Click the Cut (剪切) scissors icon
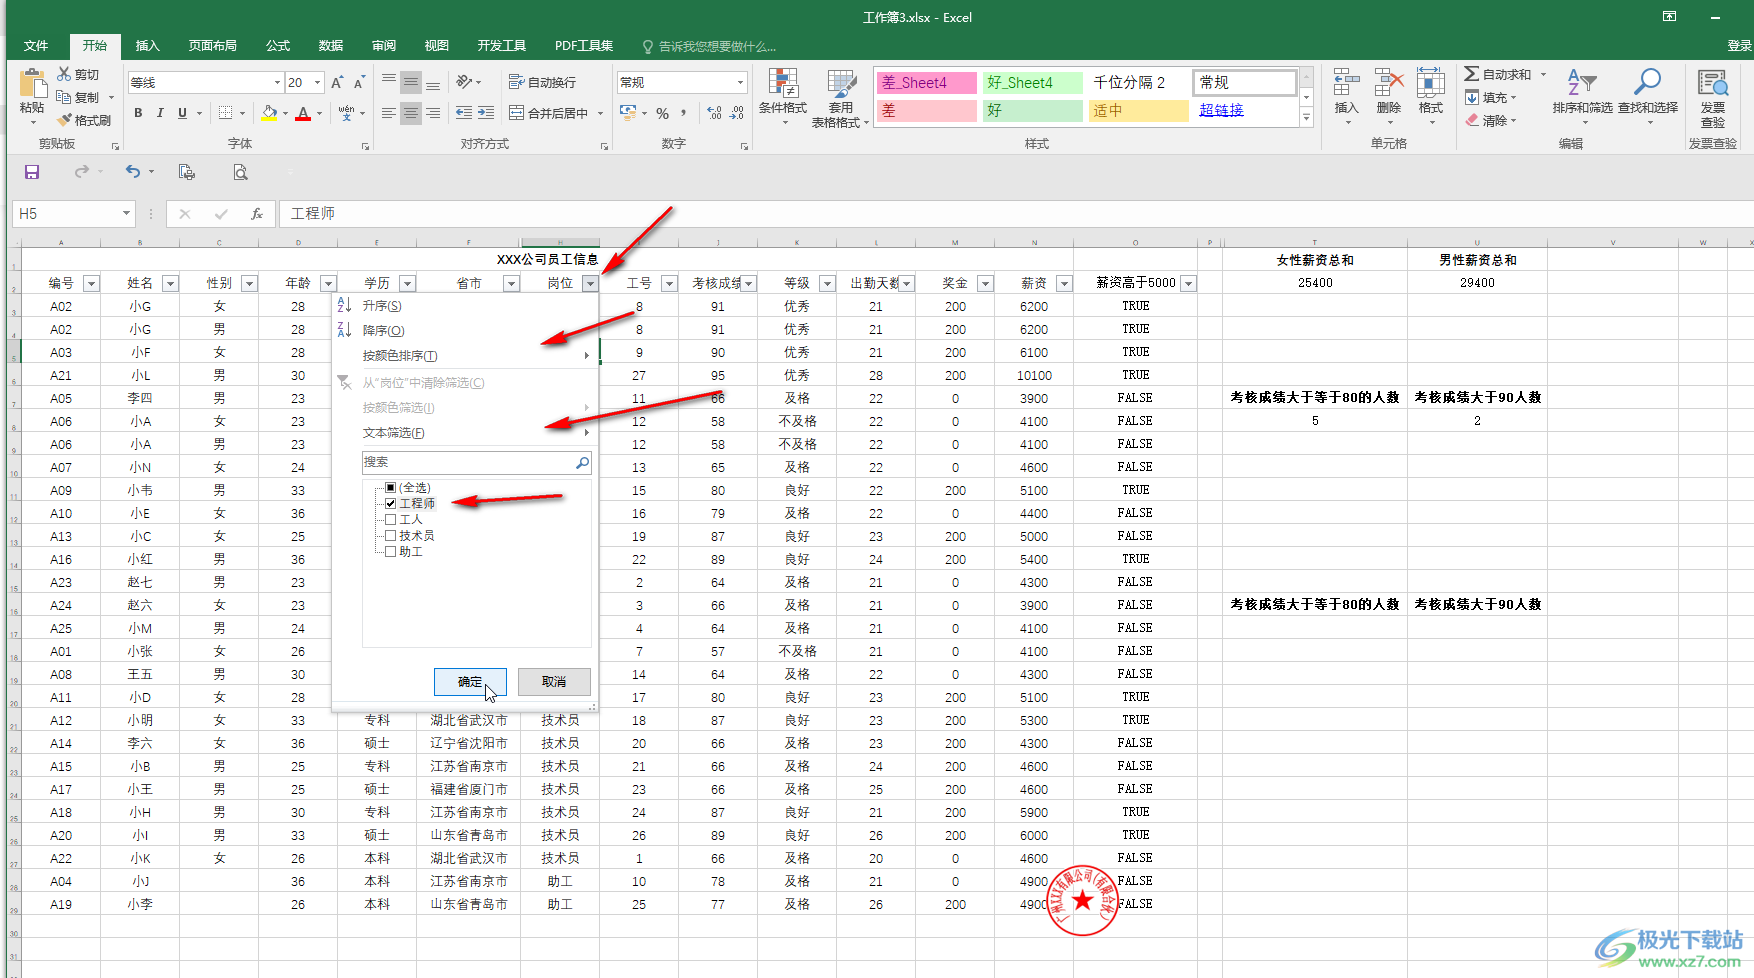Image resolution: width=1754 pixels, height=978 pixels. click(x=64, y=74)
